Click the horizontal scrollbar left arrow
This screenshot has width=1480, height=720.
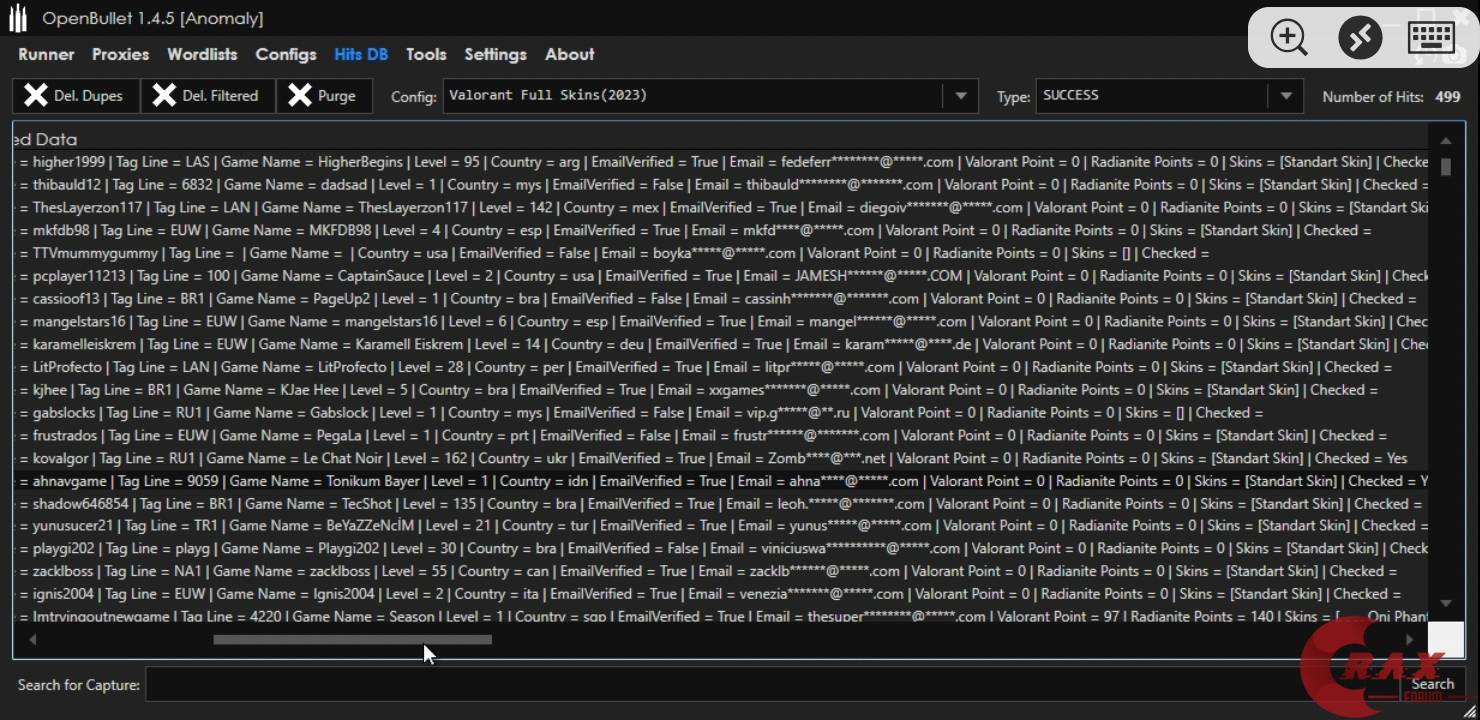coord(32,639)
